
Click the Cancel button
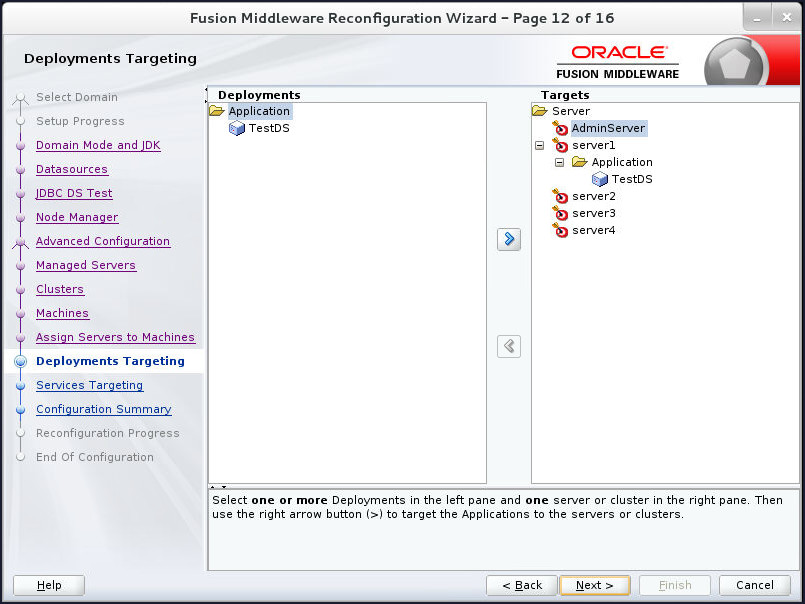pyautogui.click(x=755, y=585)
